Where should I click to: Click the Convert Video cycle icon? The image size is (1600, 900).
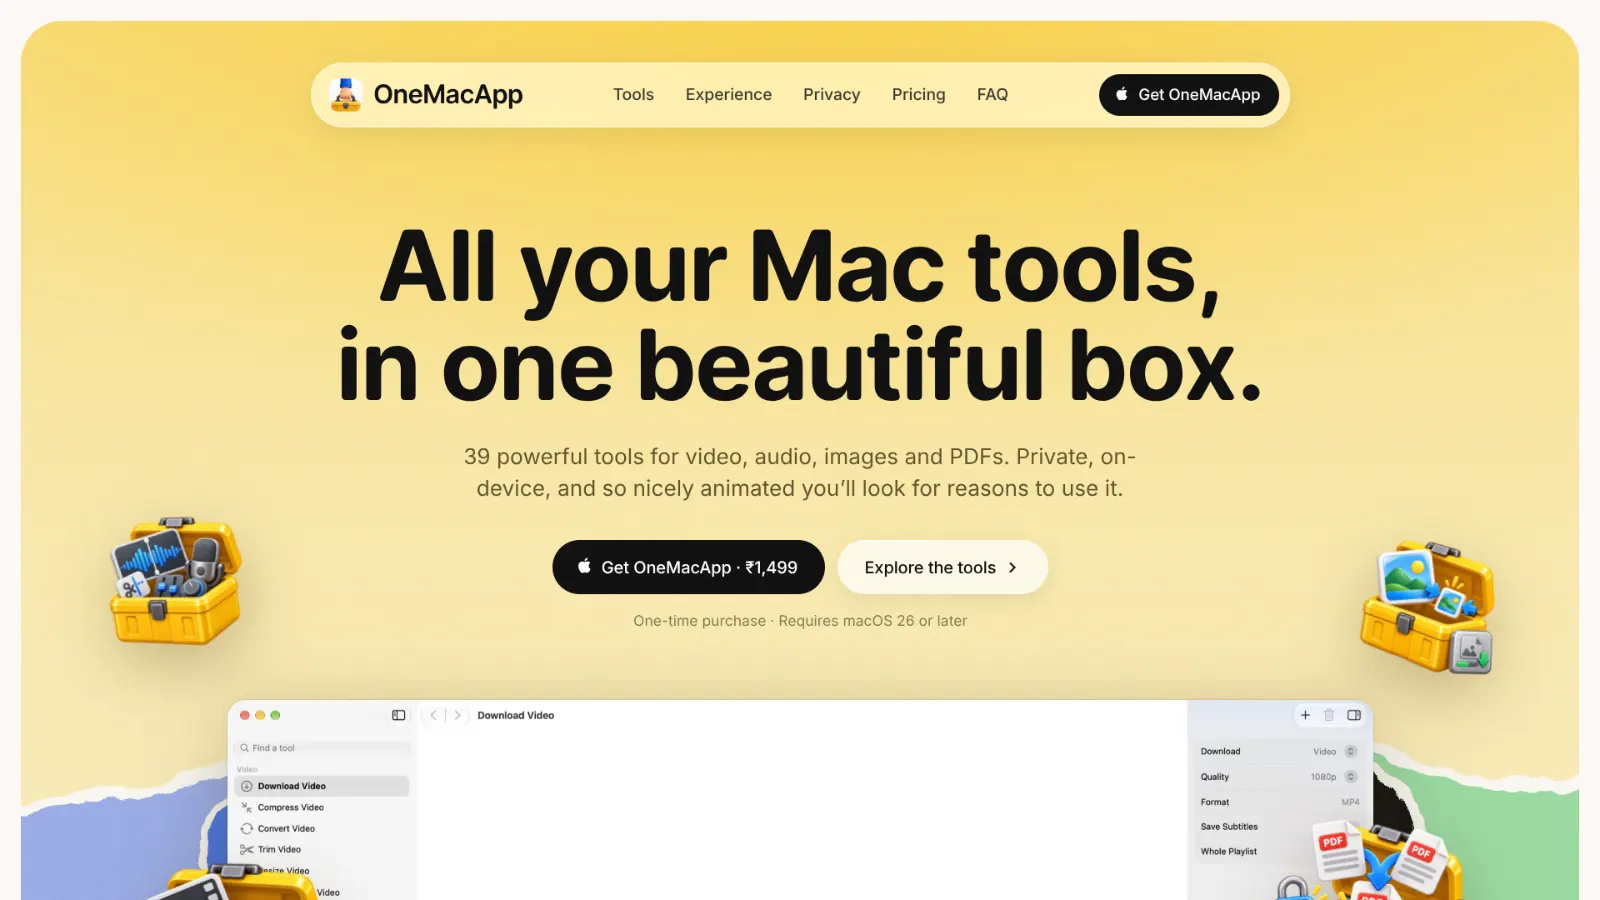[x=246, y=828]
